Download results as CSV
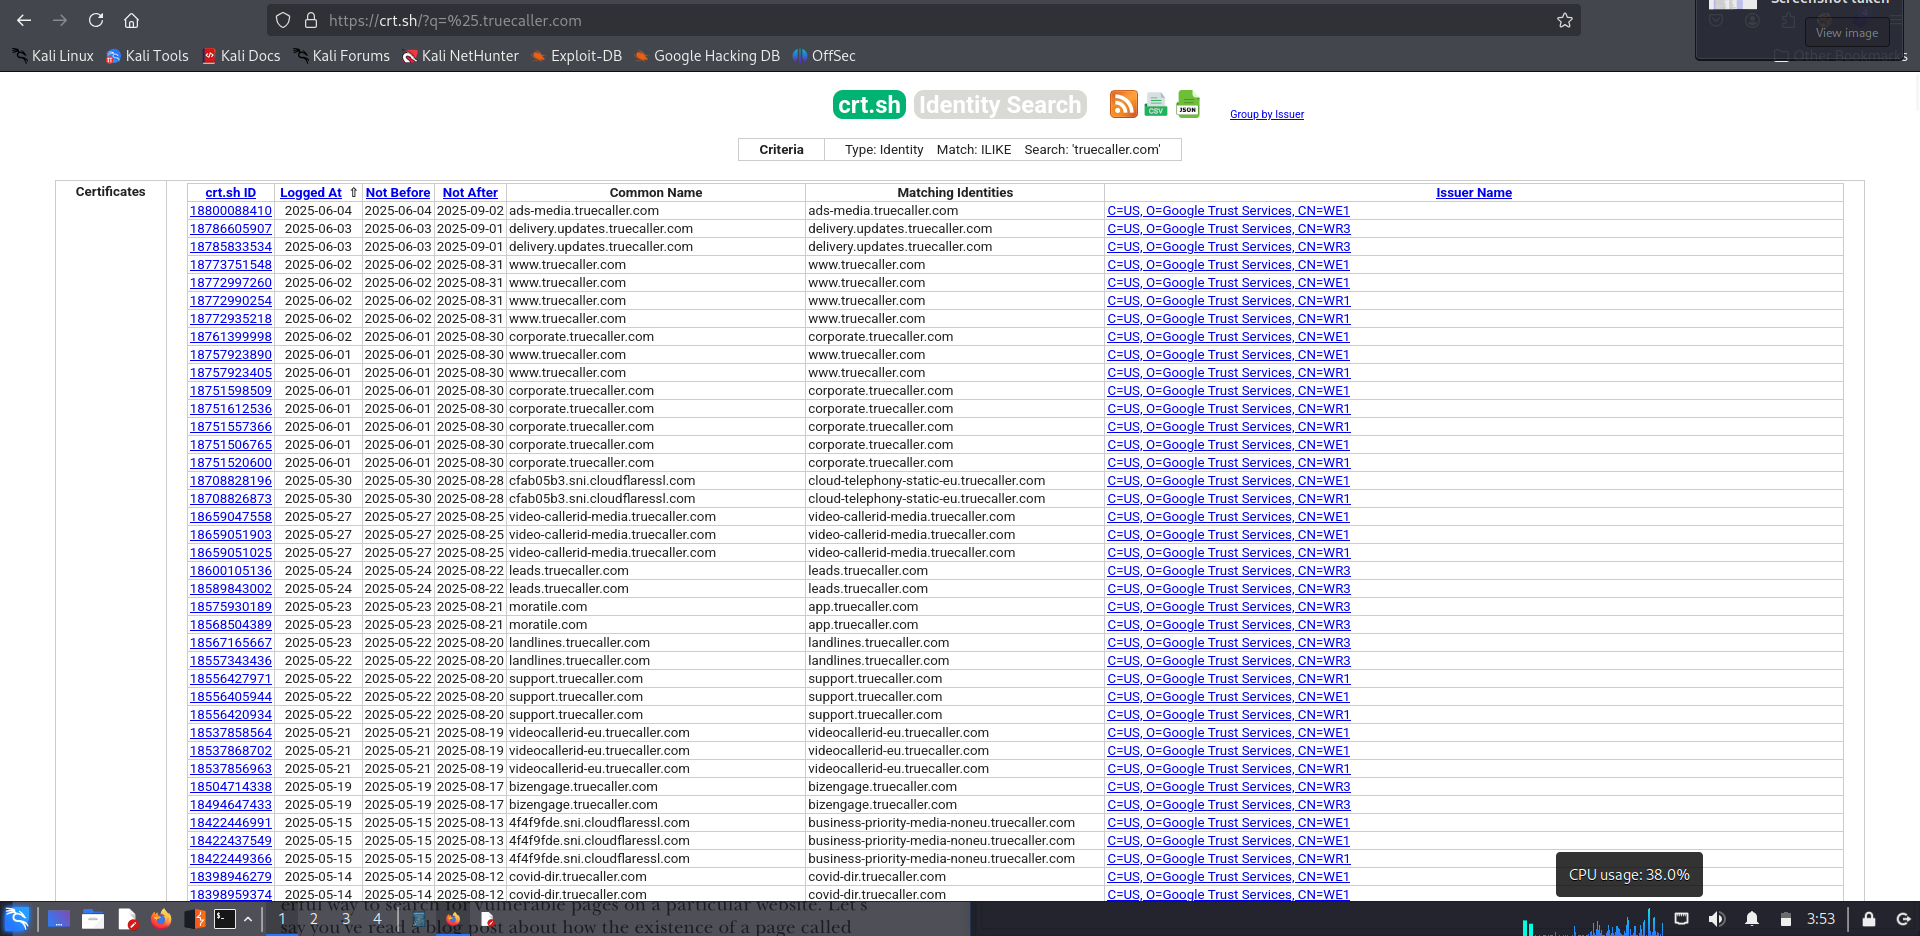 [1156, 104]
